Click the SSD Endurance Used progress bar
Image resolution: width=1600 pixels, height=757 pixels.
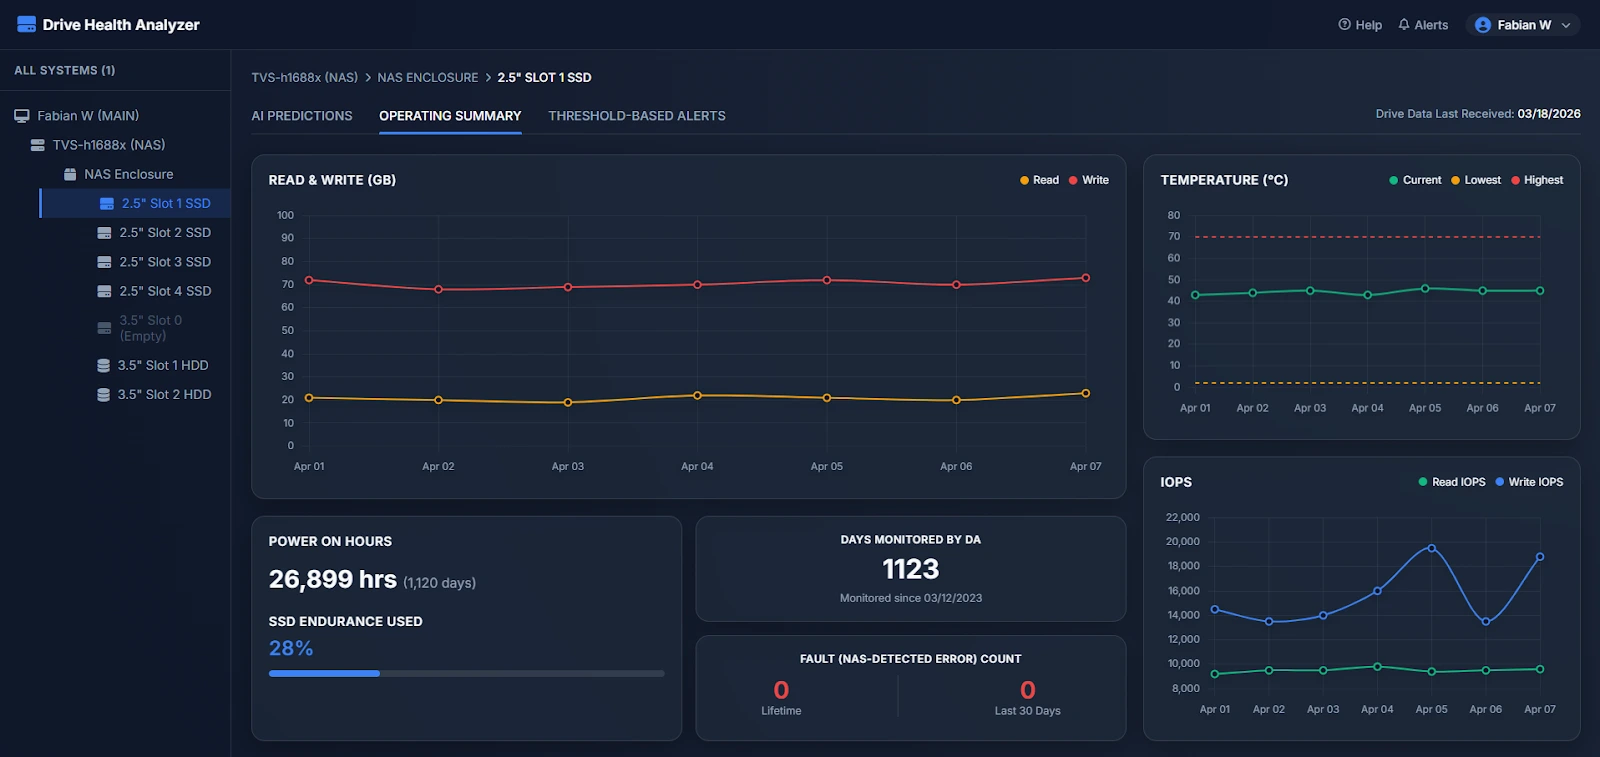[466, 673]
